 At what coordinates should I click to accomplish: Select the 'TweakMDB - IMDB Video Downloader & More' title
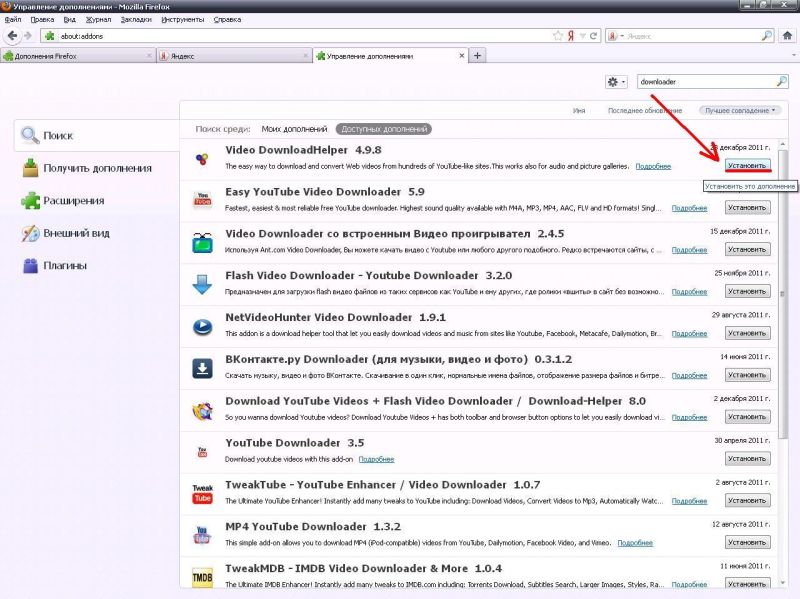346,568
